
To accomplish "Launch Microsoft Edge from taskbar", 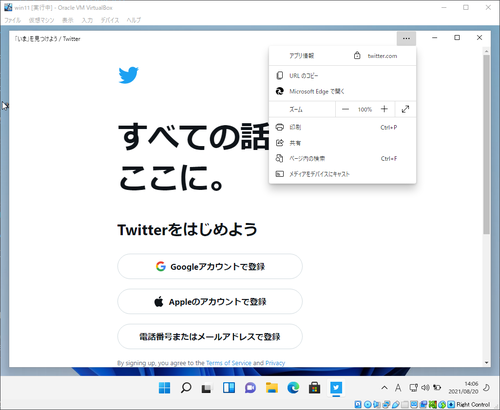I will [x=293, y=388].
